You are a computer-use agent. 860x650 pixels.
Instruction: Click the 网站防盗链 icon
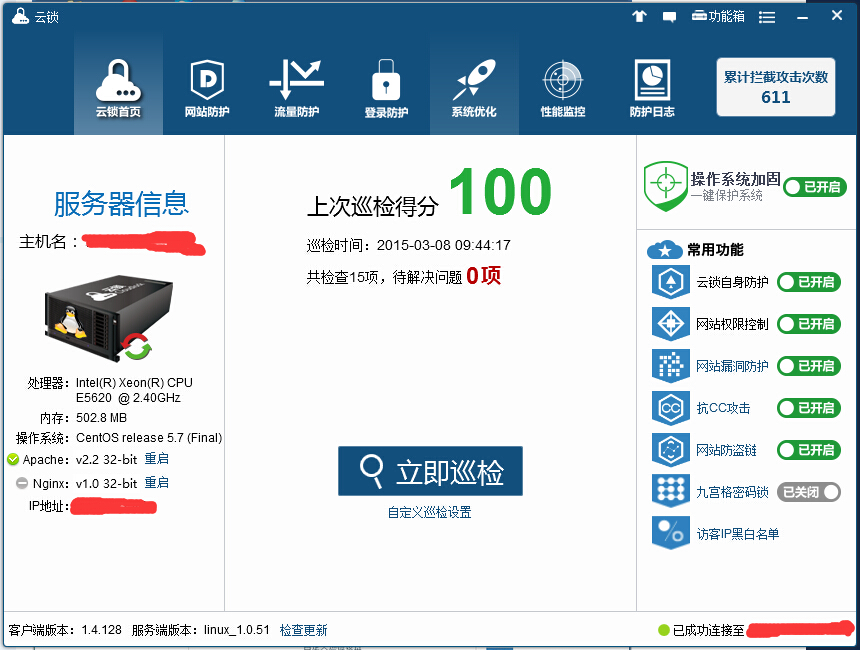(x=670, y=450)
